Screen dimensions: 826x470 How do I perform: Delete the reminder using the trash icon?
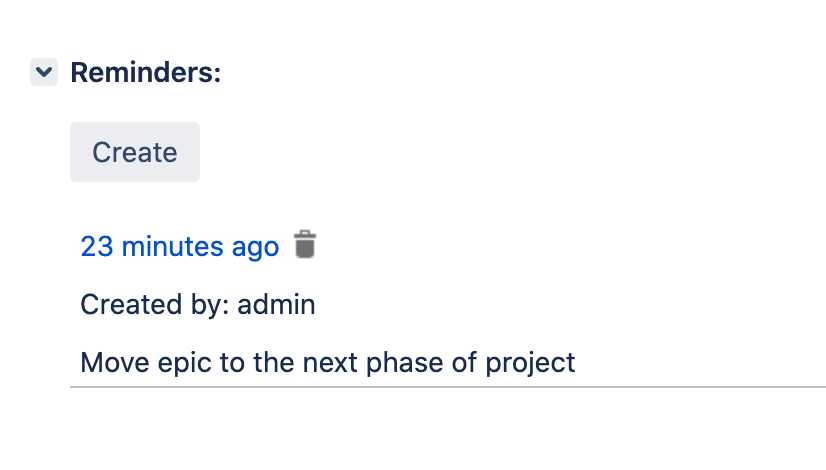click(x=305, y=245)
